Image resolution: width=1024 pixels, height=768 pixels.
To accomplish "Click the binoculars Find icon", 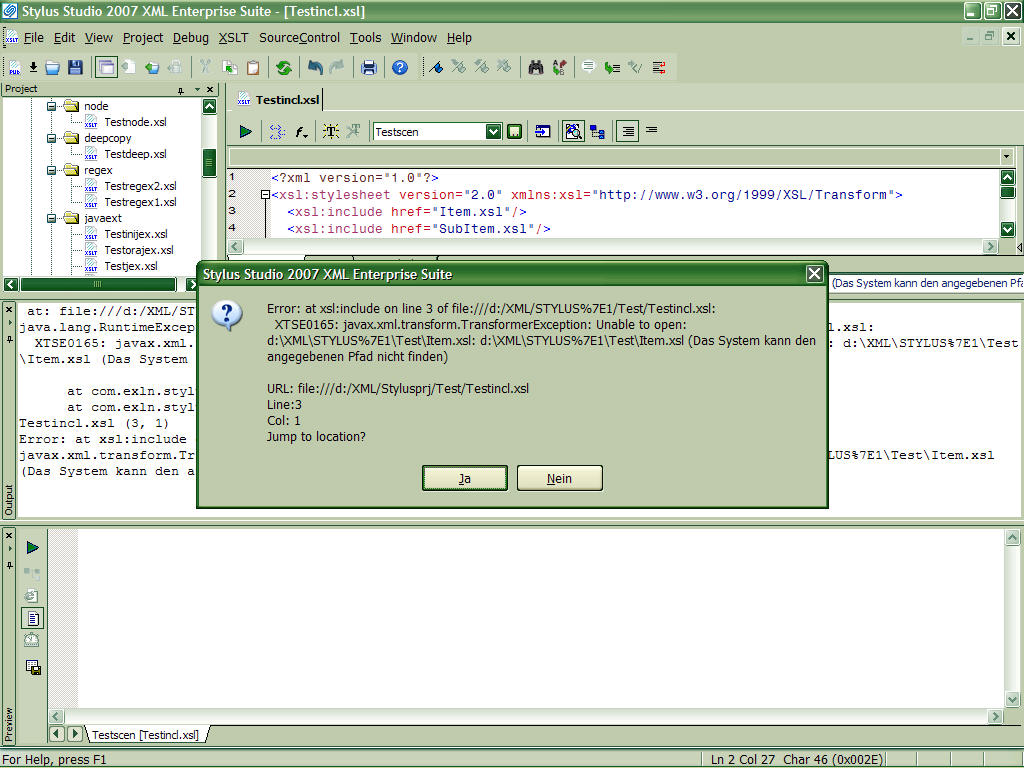I will tap(536, 68).
